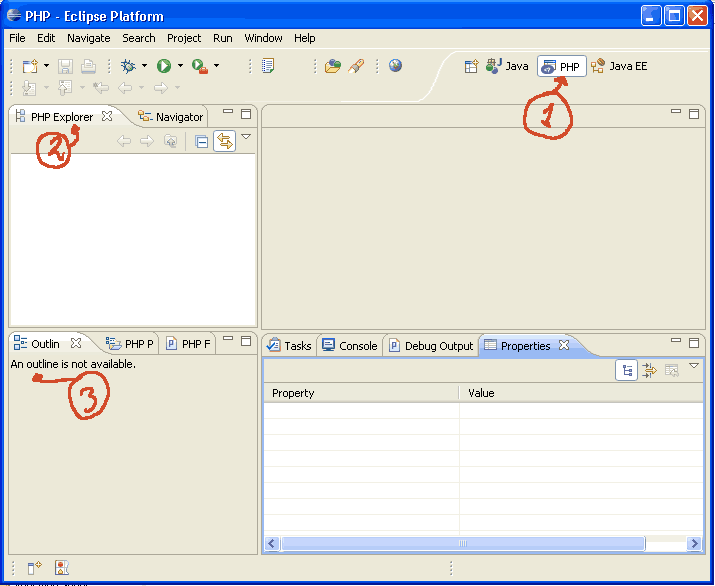
Task: Open the File menu
Action: tap(17, 38)
